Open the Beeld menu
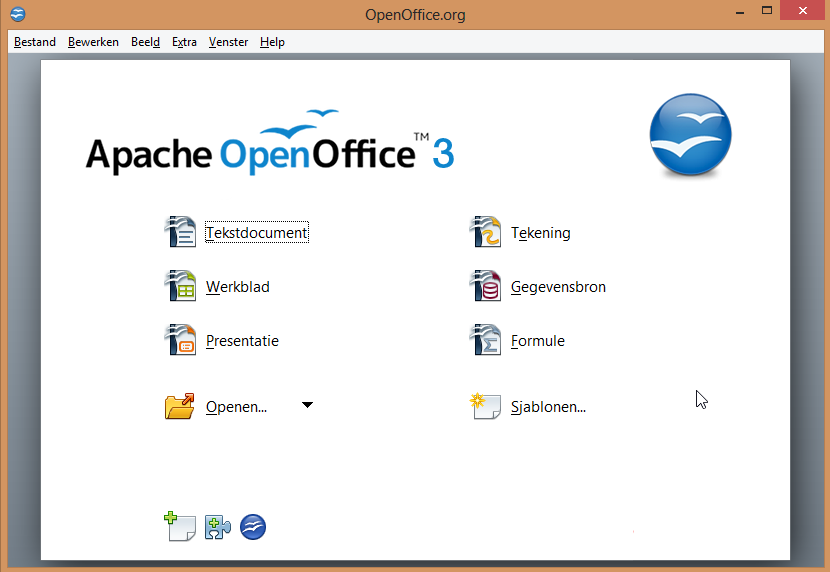Screen dimensions: 830x572 coord(146,42)
